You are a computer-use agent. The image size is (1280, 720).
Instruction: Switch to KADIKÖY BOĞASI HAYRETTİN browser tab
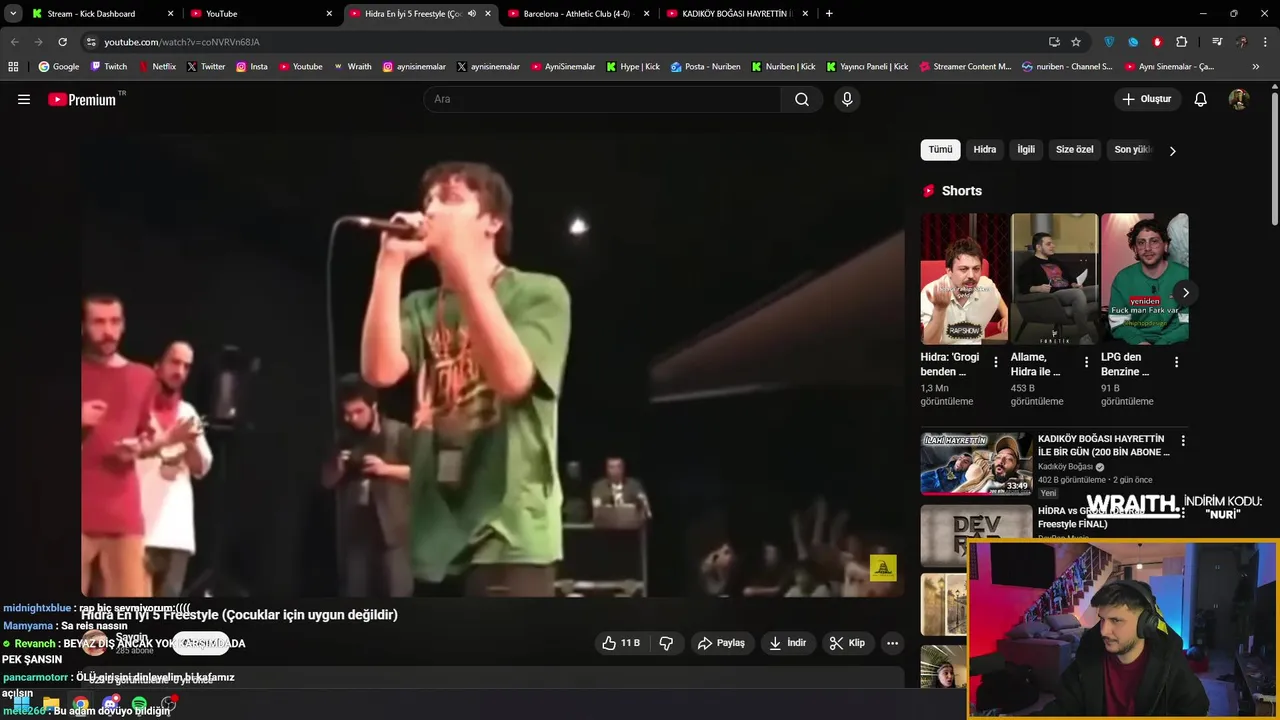[x=736, y=14]
